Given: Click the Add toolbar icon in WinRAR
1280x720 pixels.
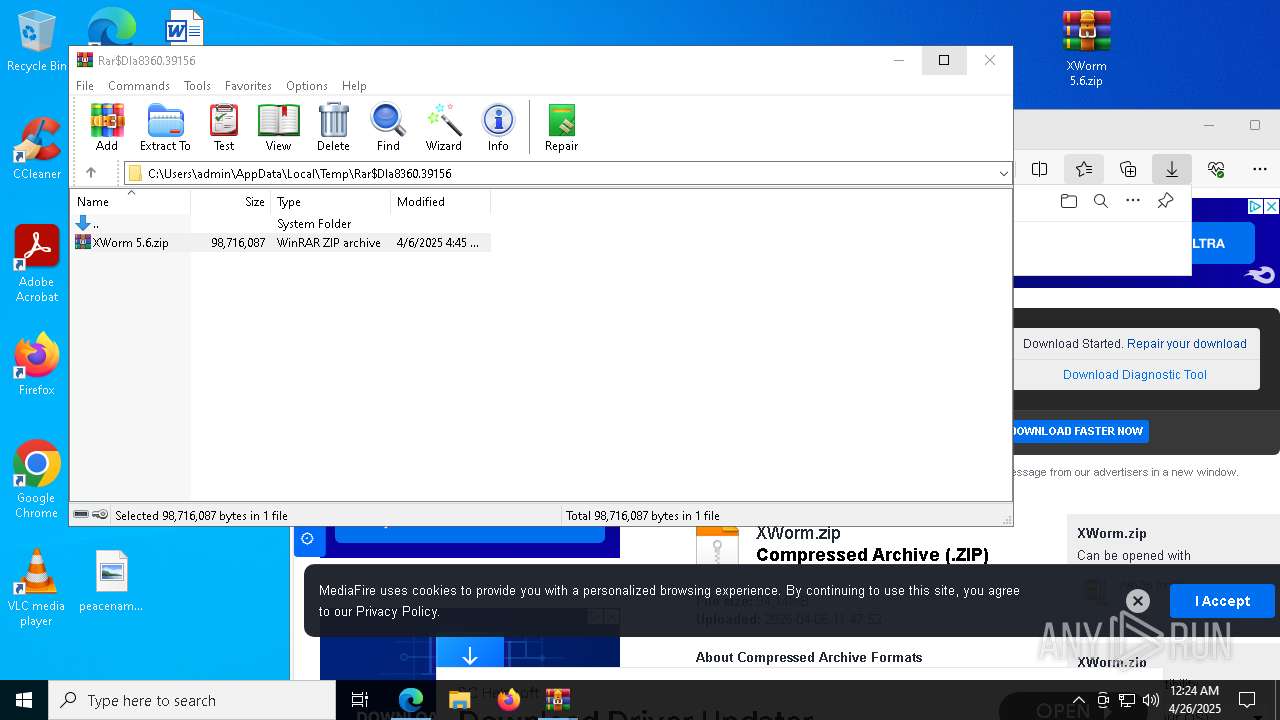Looking at the screenshot, I should coord(107,127).
